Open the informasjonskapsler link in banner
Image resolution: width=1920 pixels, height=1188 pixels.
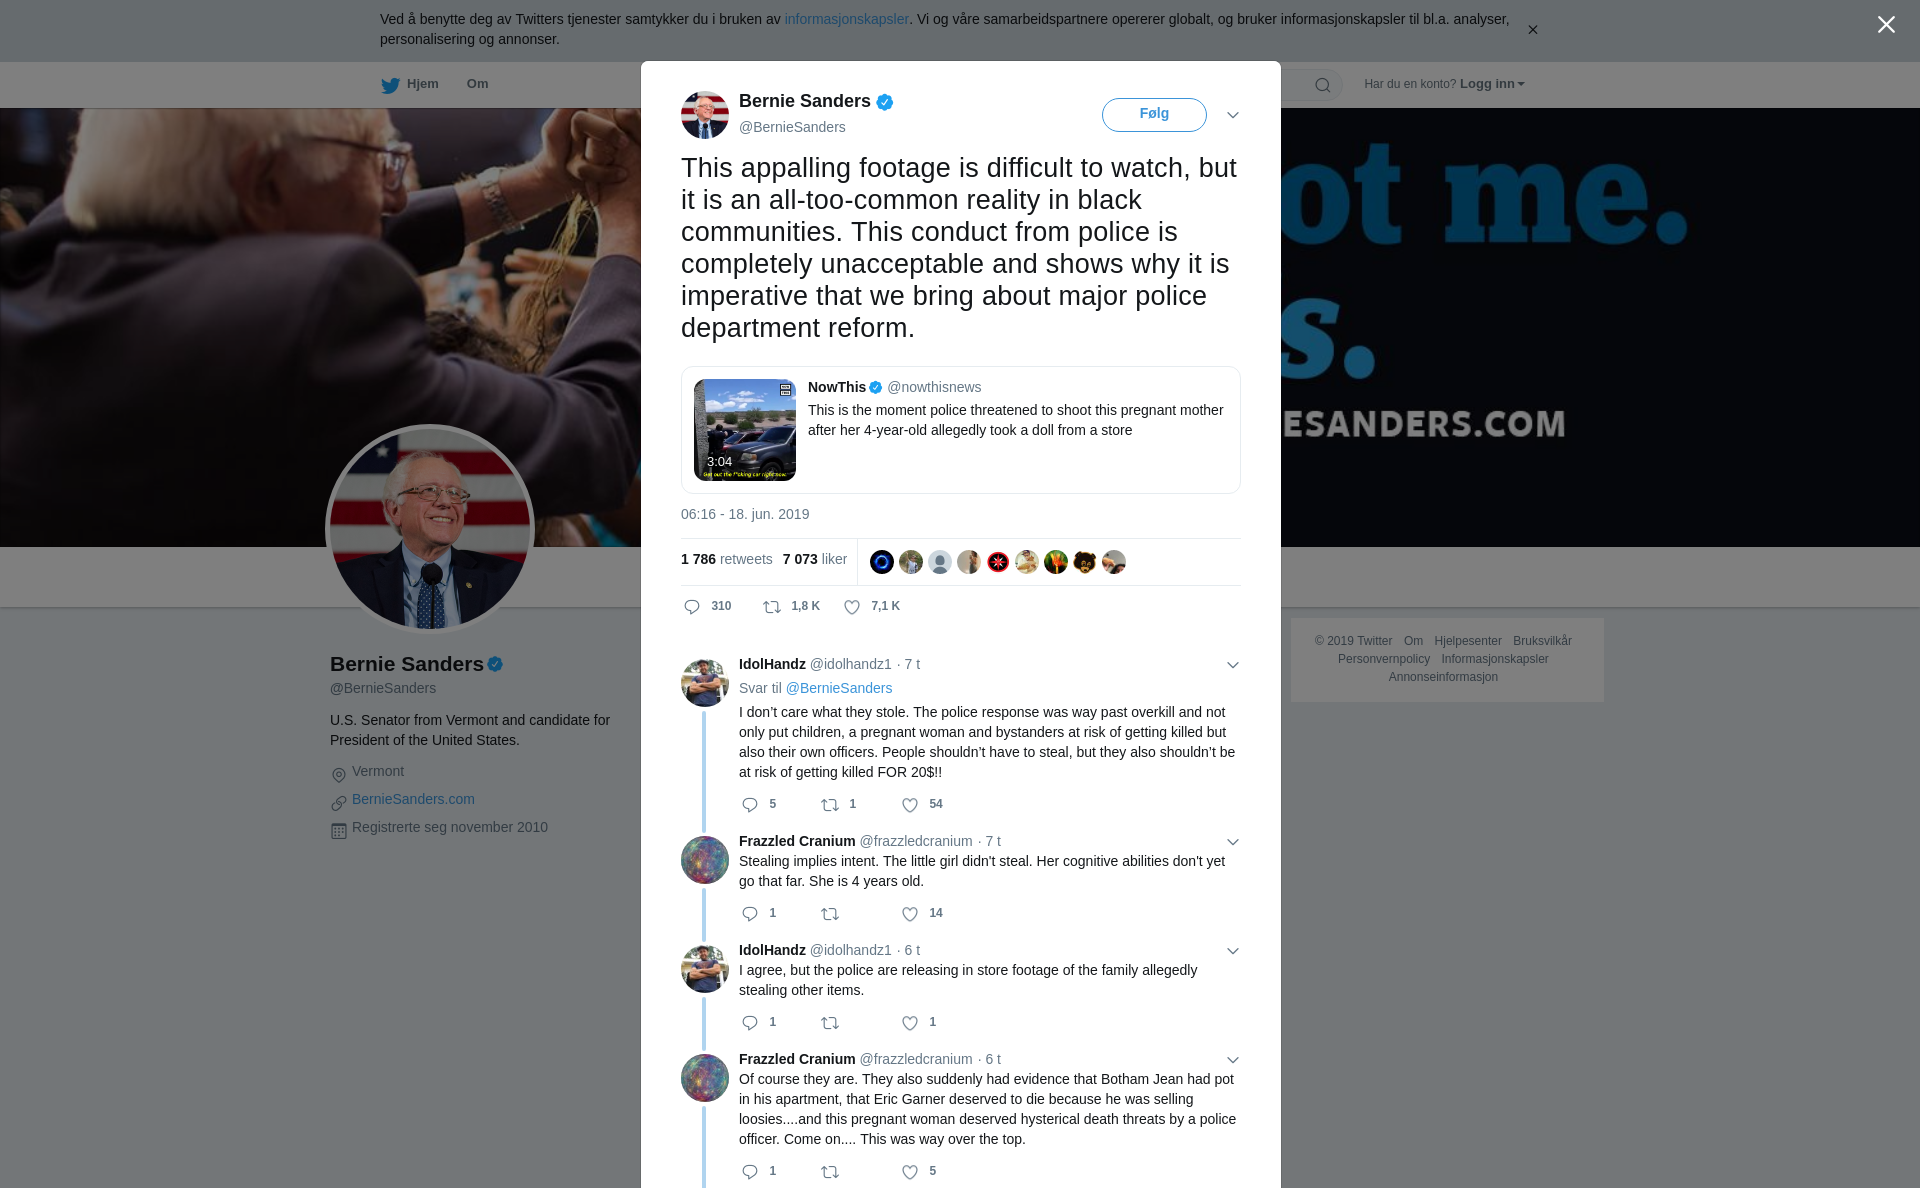pyautogui.click(x=846, y=19)
